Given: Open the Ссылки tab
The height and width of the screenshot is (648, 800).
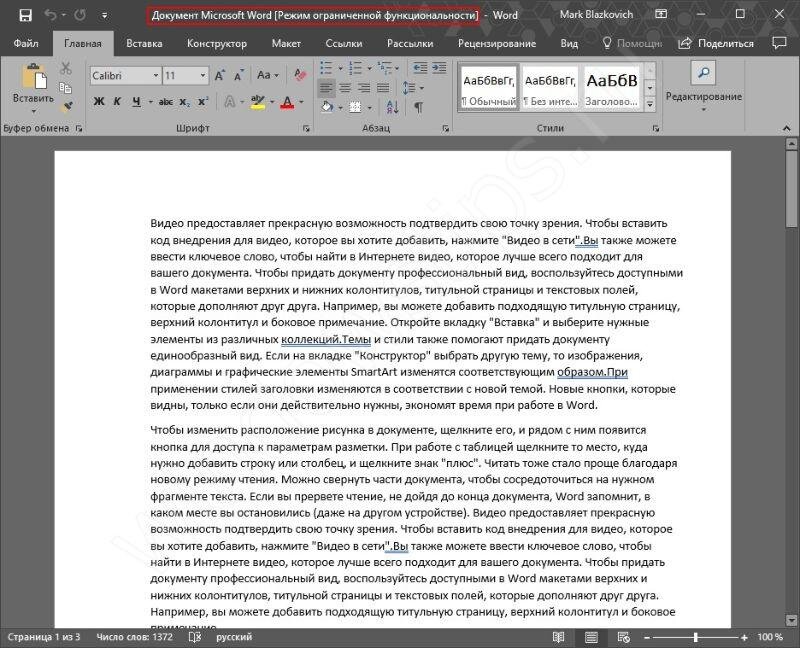Looking at the screenshot, I should point(343,43).
